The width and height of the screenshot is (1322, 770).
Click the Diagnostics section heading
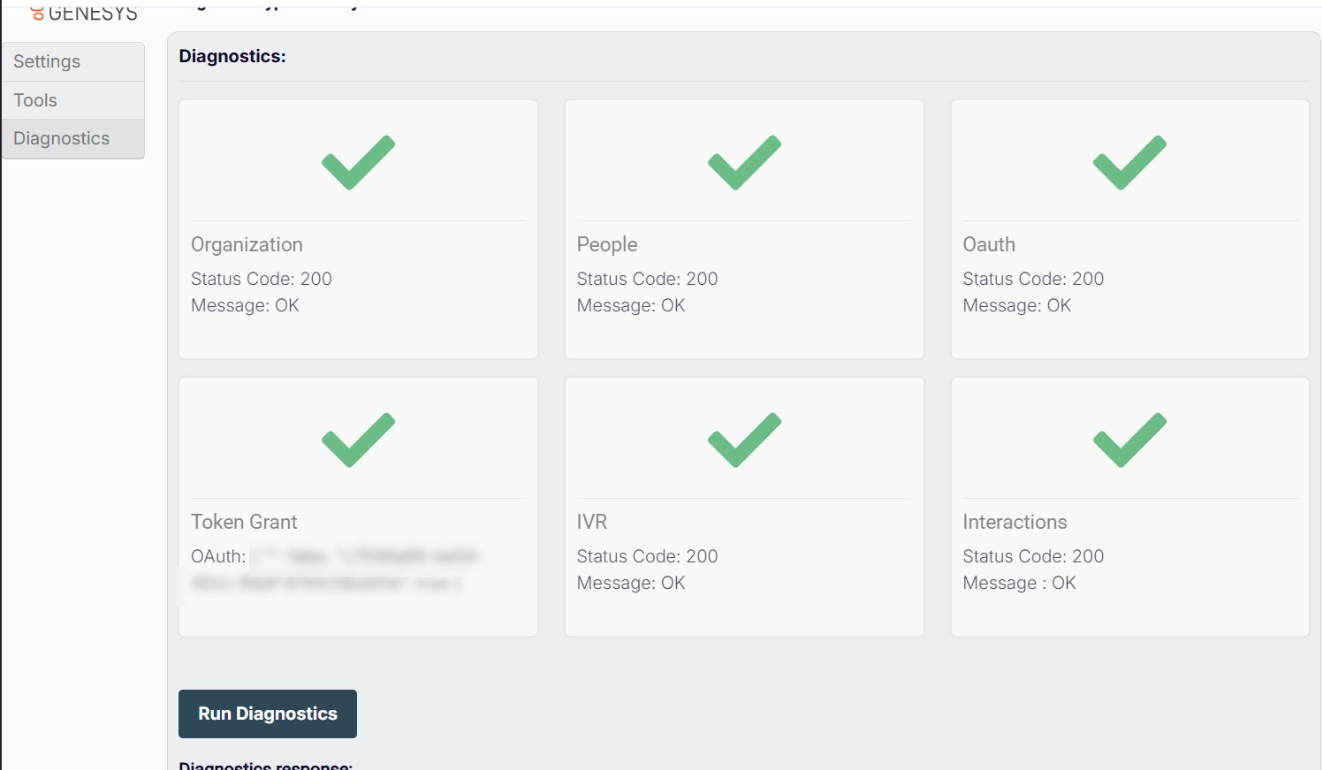(x=232, y=57)
